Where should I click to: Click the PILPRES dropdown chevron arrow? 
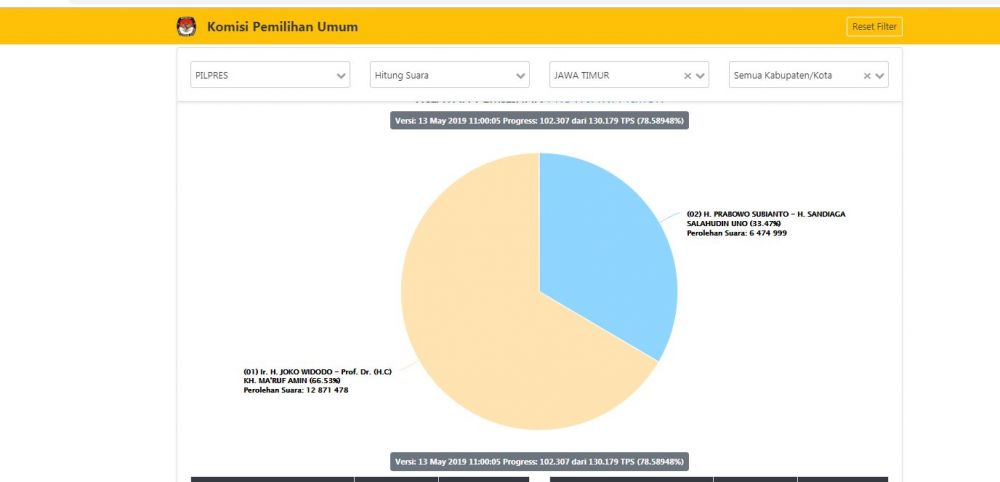click(341, 75)
